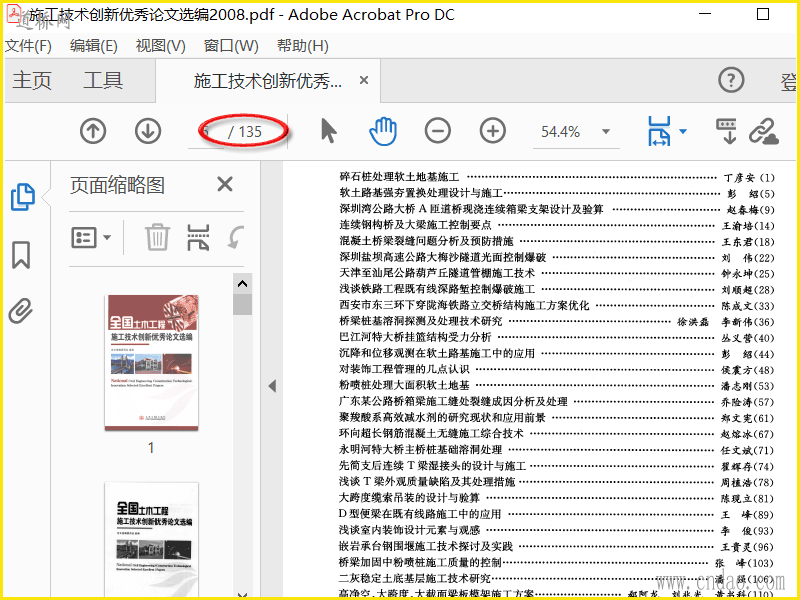Screen dimensions: 800x600
Task: Click the page number input field
Action: 207,132
